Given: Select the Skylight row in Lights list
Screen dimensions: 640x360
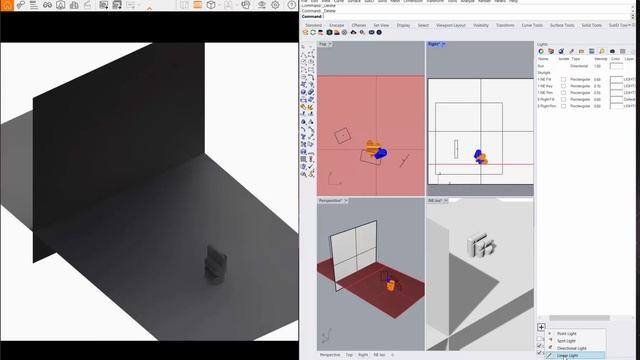Looking at the screenshot, I should (586, 73).
